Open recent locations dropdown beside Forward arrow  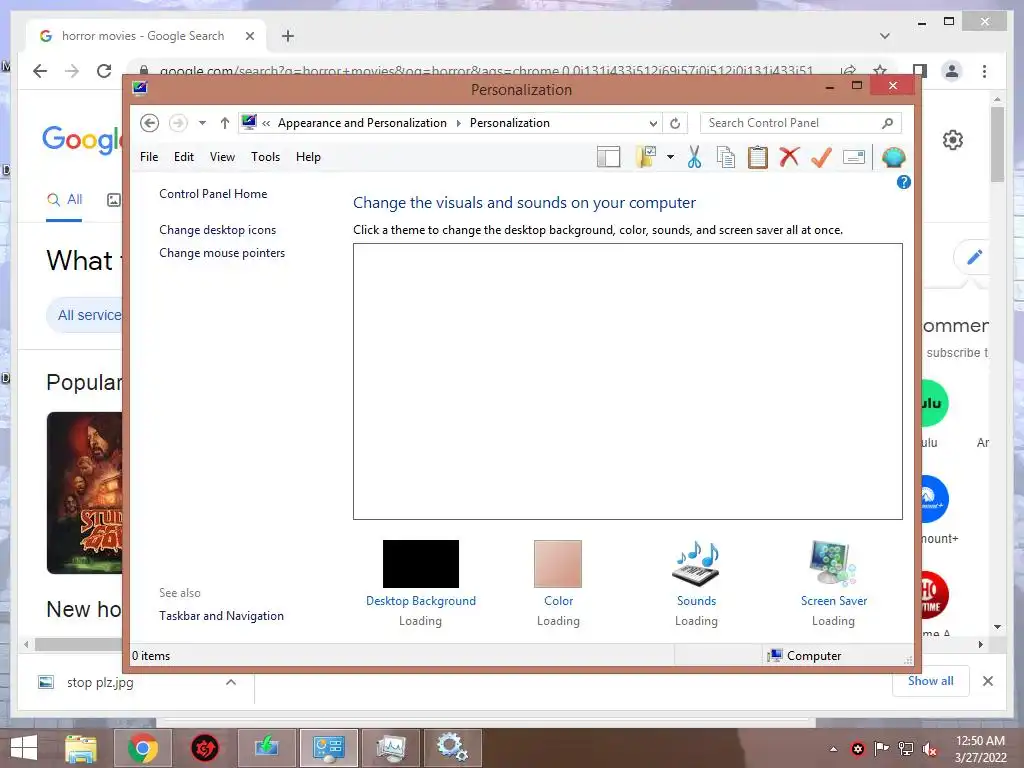202,123
